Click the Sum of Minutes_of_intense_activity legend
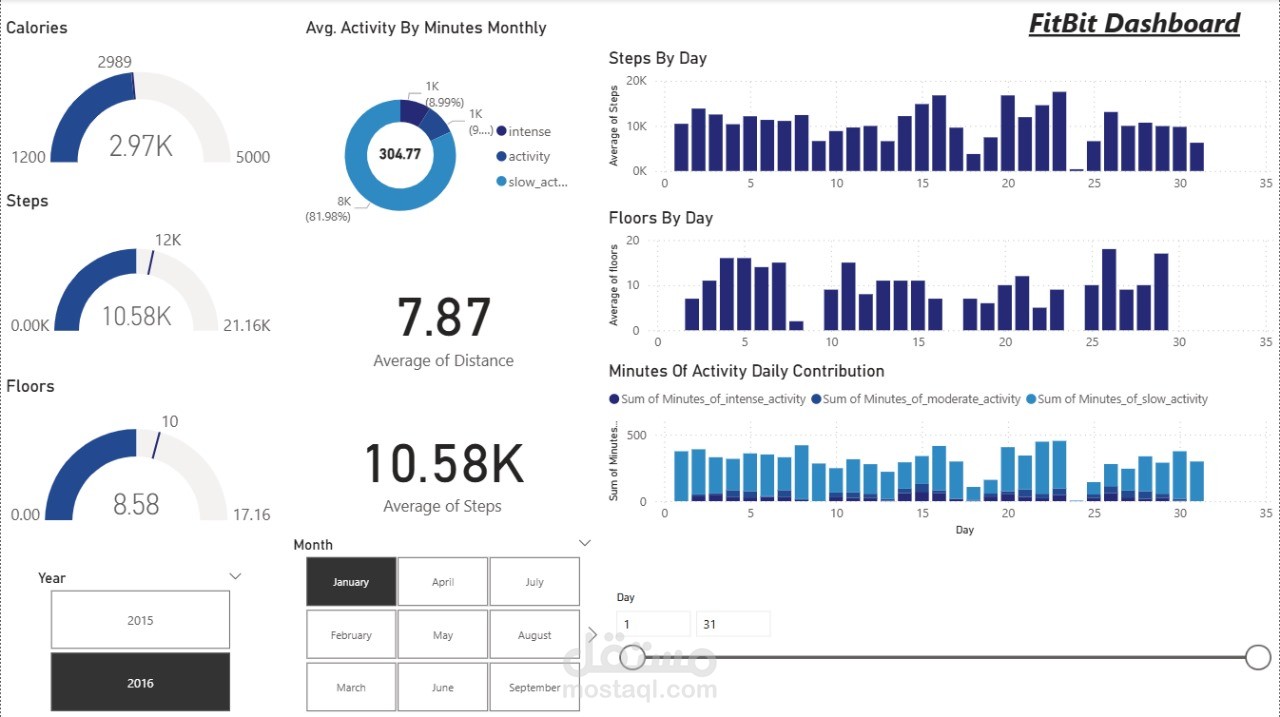The image size is (1280, 717). pyautogui.click(x=708, y=398)
